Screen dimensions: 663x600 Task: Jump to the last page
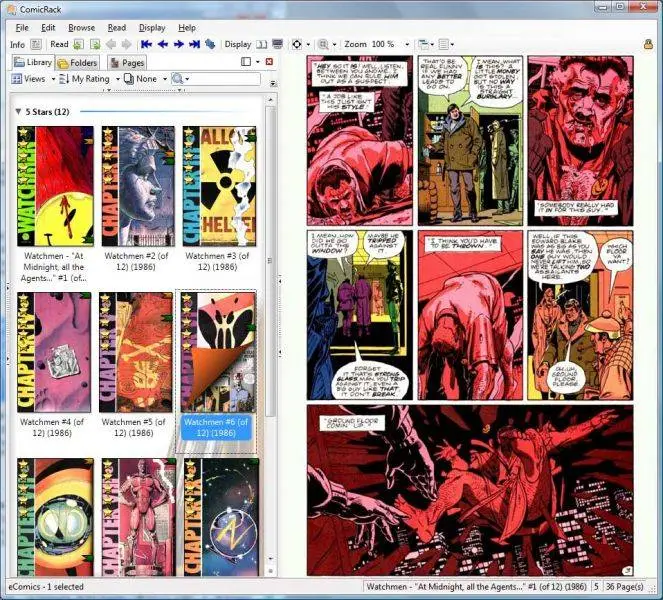[195, 44]
